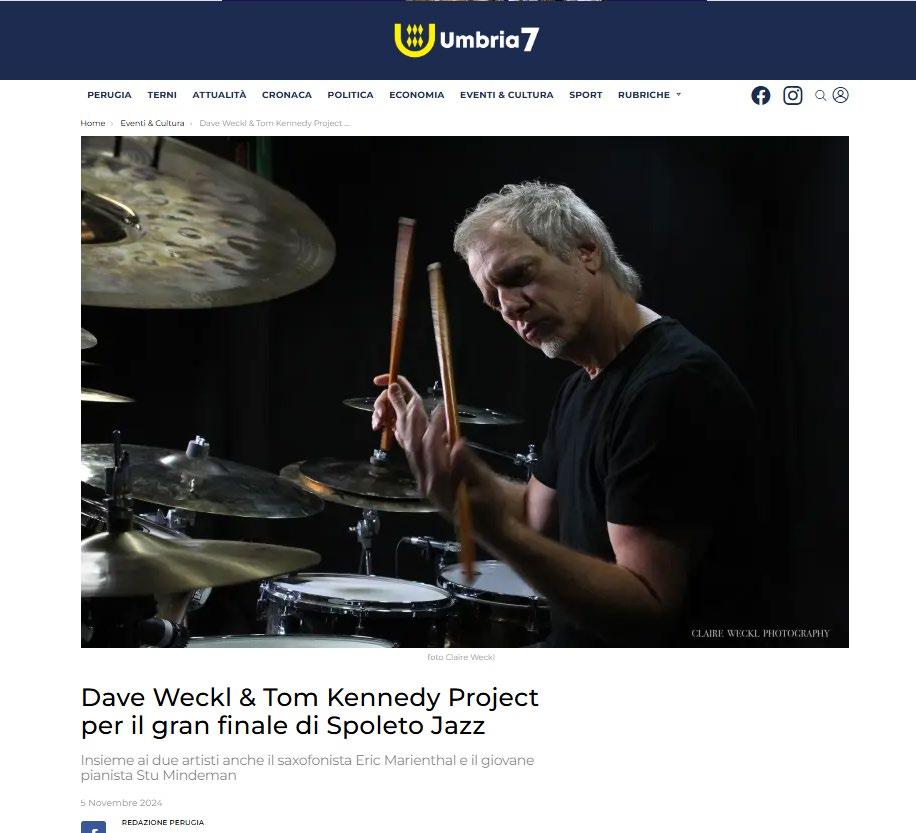Image resolution: width=916 pixels, height=833 pixels.
Task: Click the Home breadcrumb link
Action: (x=92, y=123)
